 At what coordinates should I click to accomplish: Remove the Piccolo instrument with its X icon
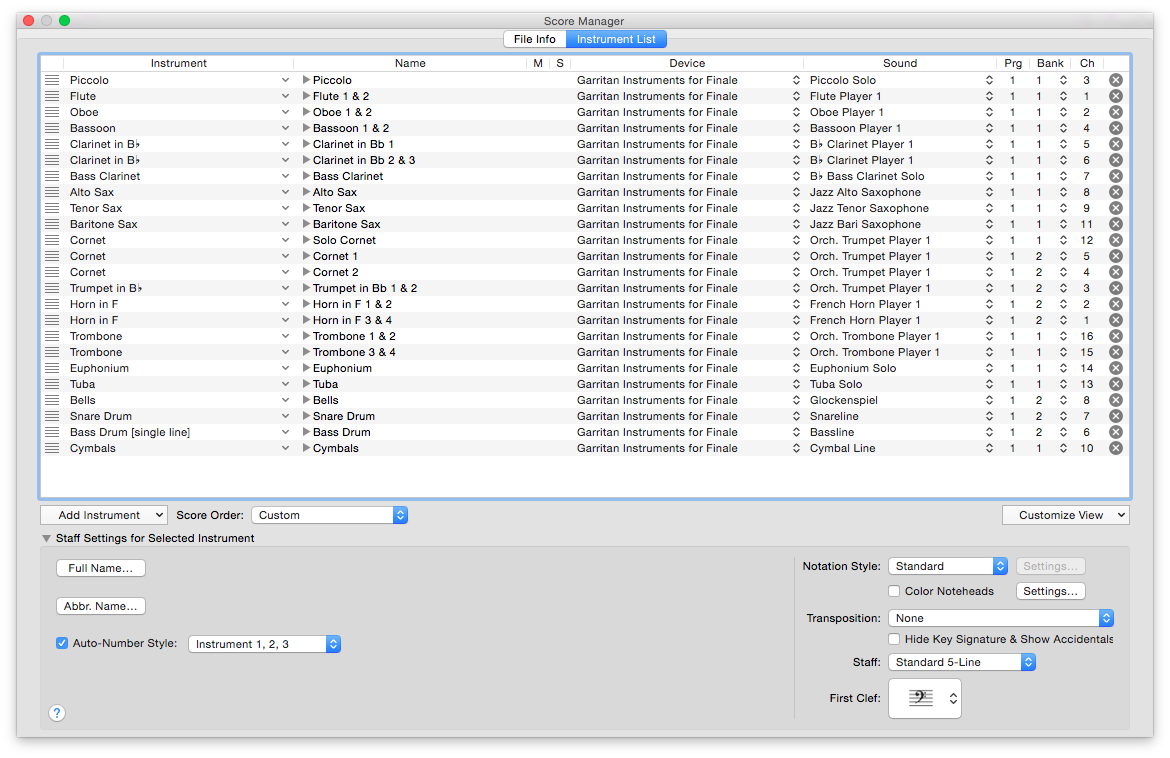coord(1116,80)
